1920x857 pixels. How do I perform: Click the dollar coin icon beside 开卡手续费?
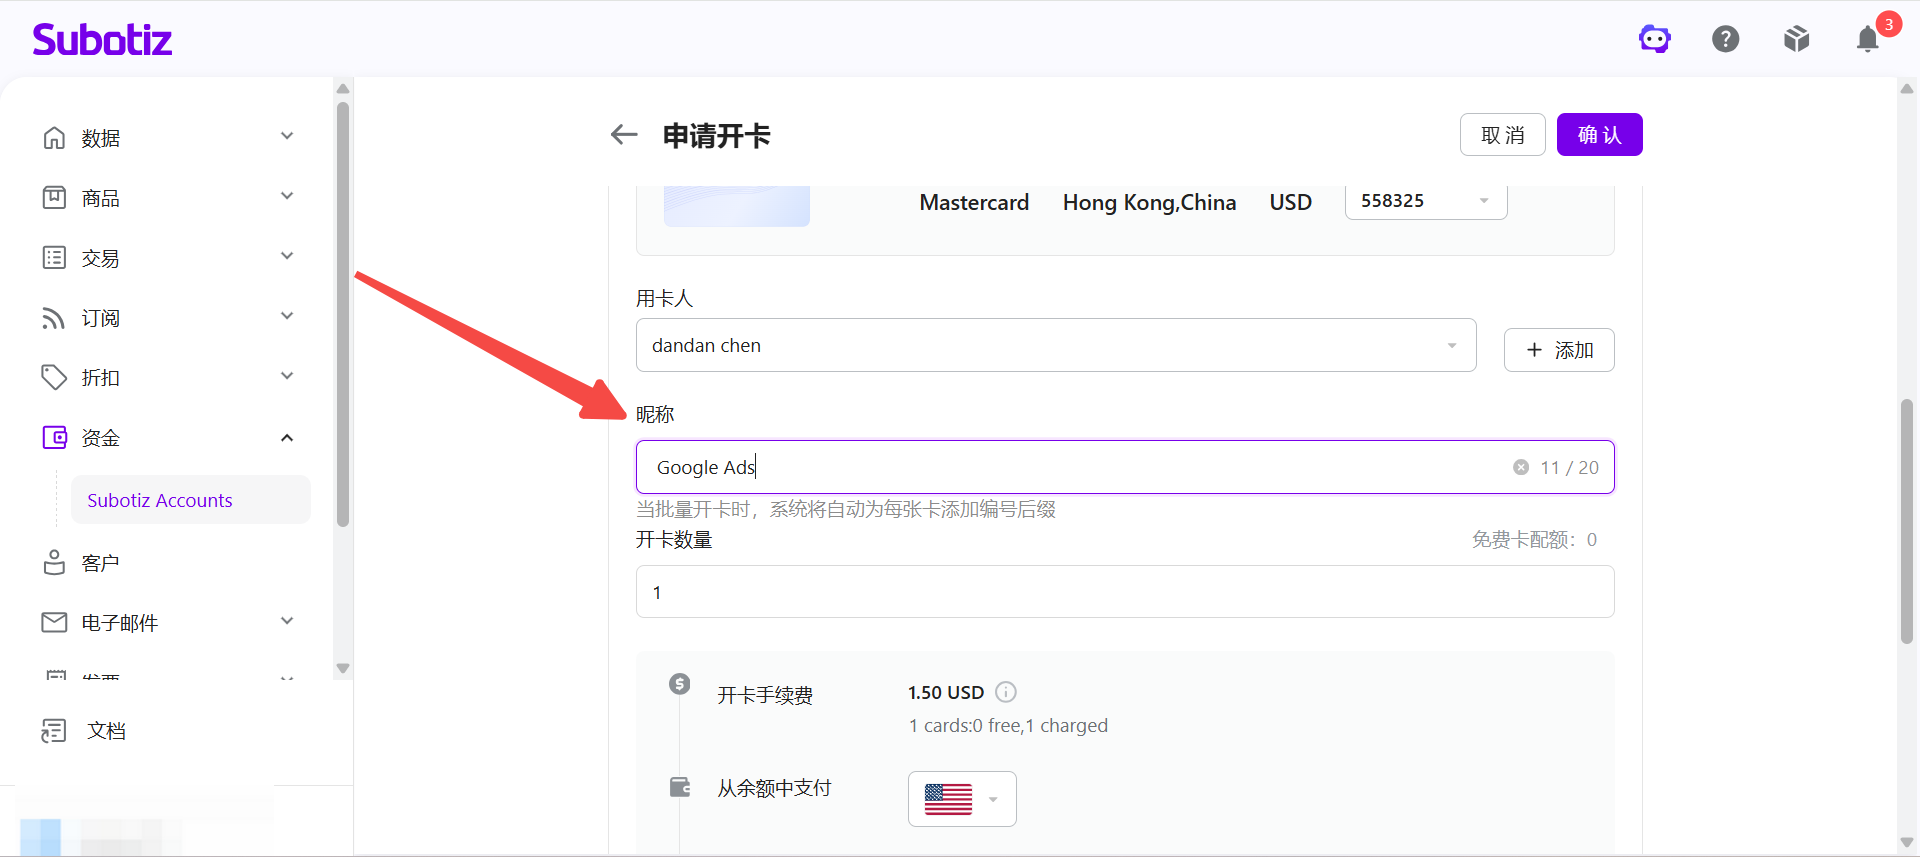680,684
